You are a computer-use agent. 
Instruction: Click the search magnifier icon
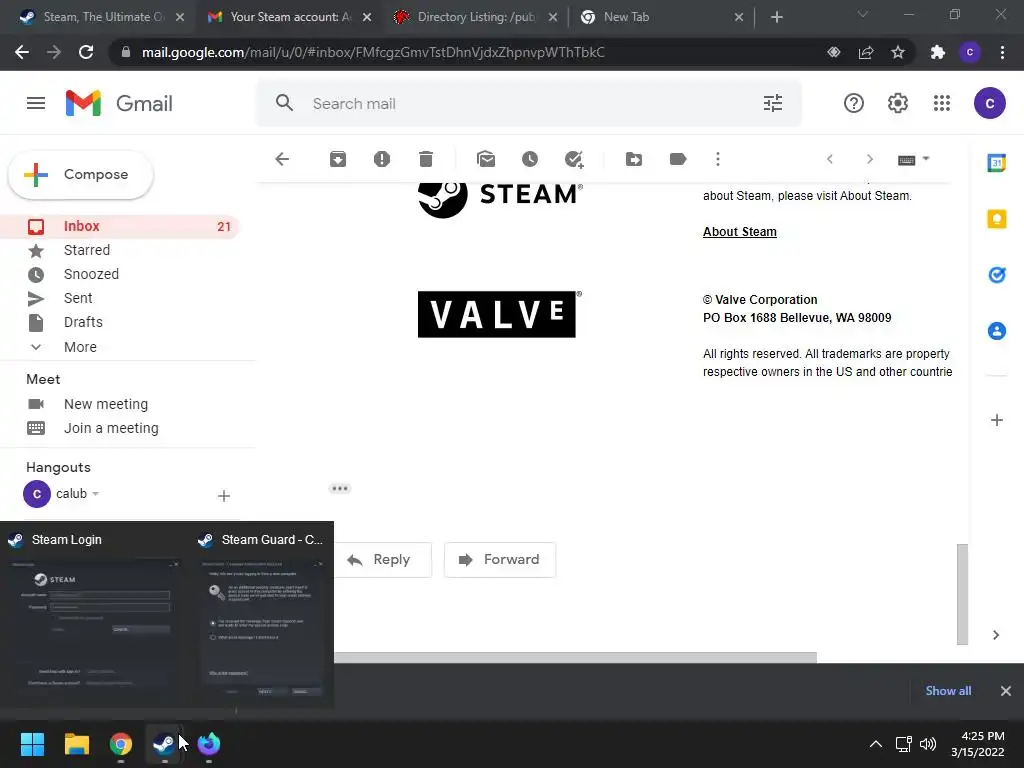(284, 103)
